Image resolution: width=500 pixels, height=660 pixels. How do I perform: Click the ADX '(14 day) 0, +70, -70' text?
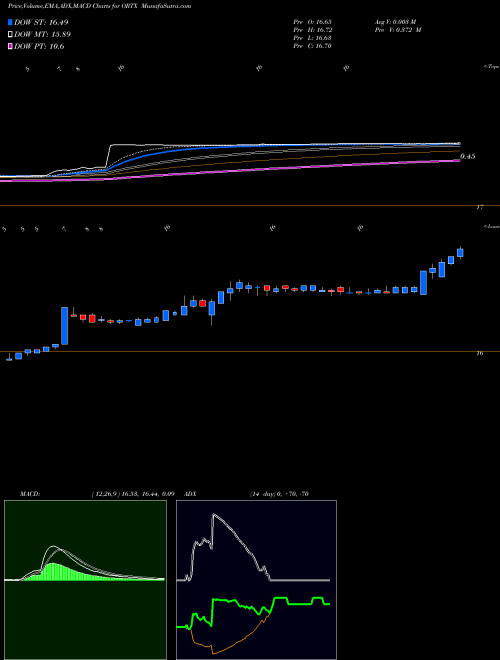tap(279, 494)
